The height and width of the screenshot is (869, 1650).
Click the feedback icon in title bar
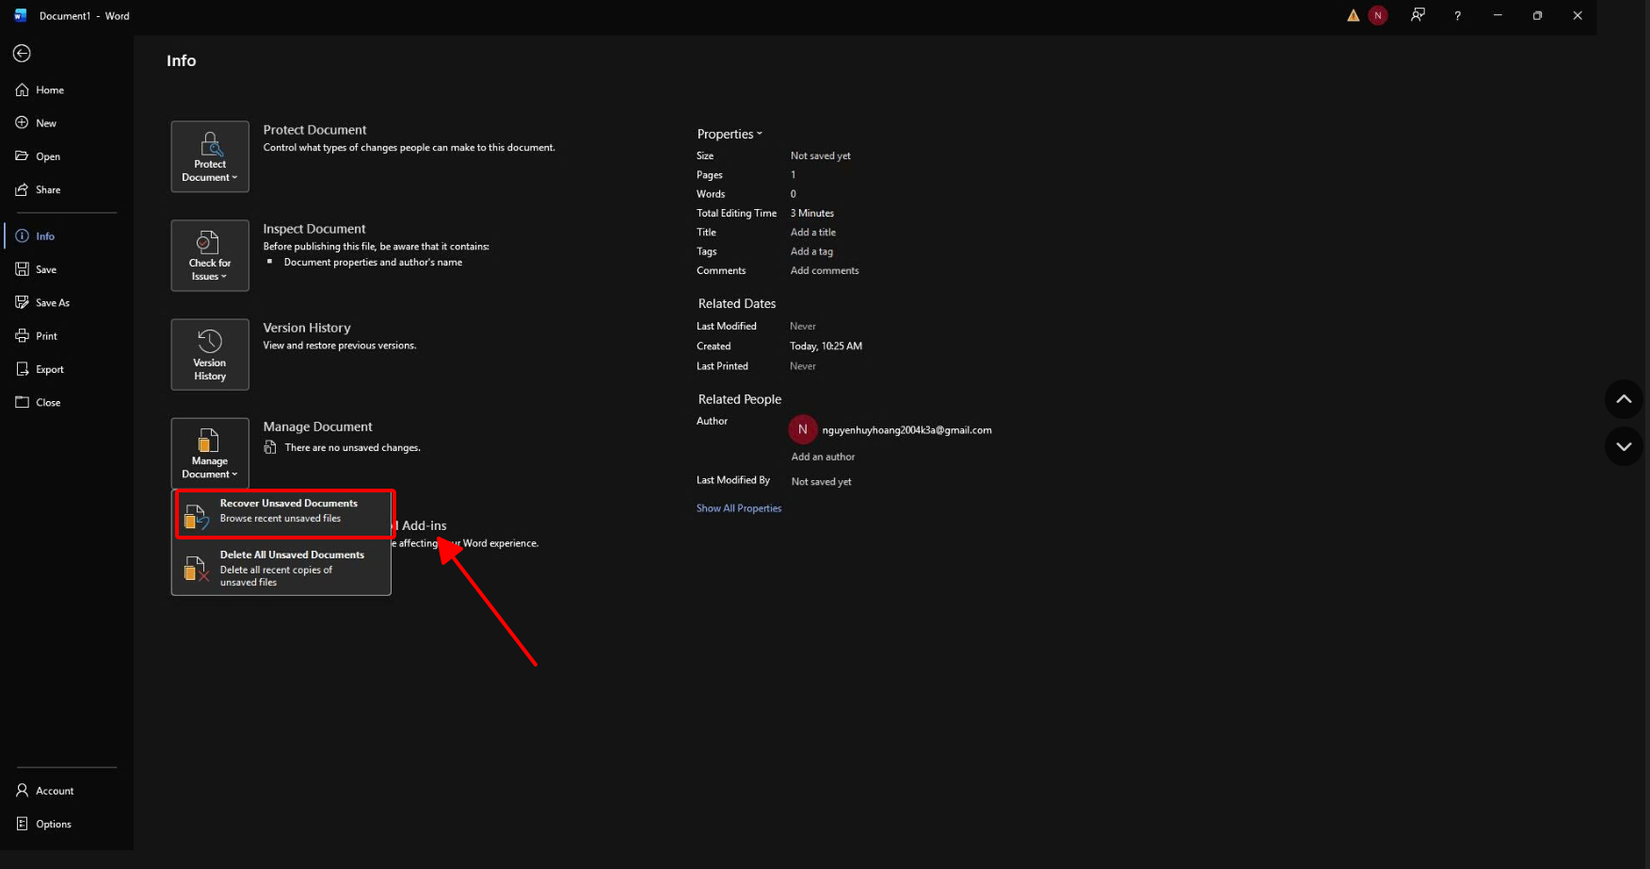[x=1418, y=16]
